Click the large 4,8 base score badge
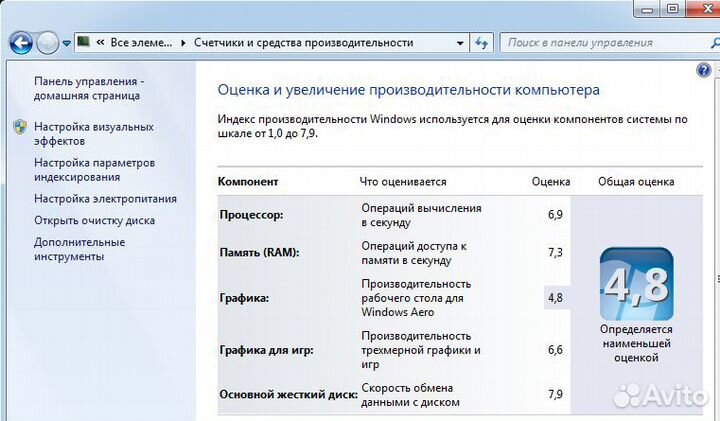Screen dimensions: 720x421 pos(636,284)
